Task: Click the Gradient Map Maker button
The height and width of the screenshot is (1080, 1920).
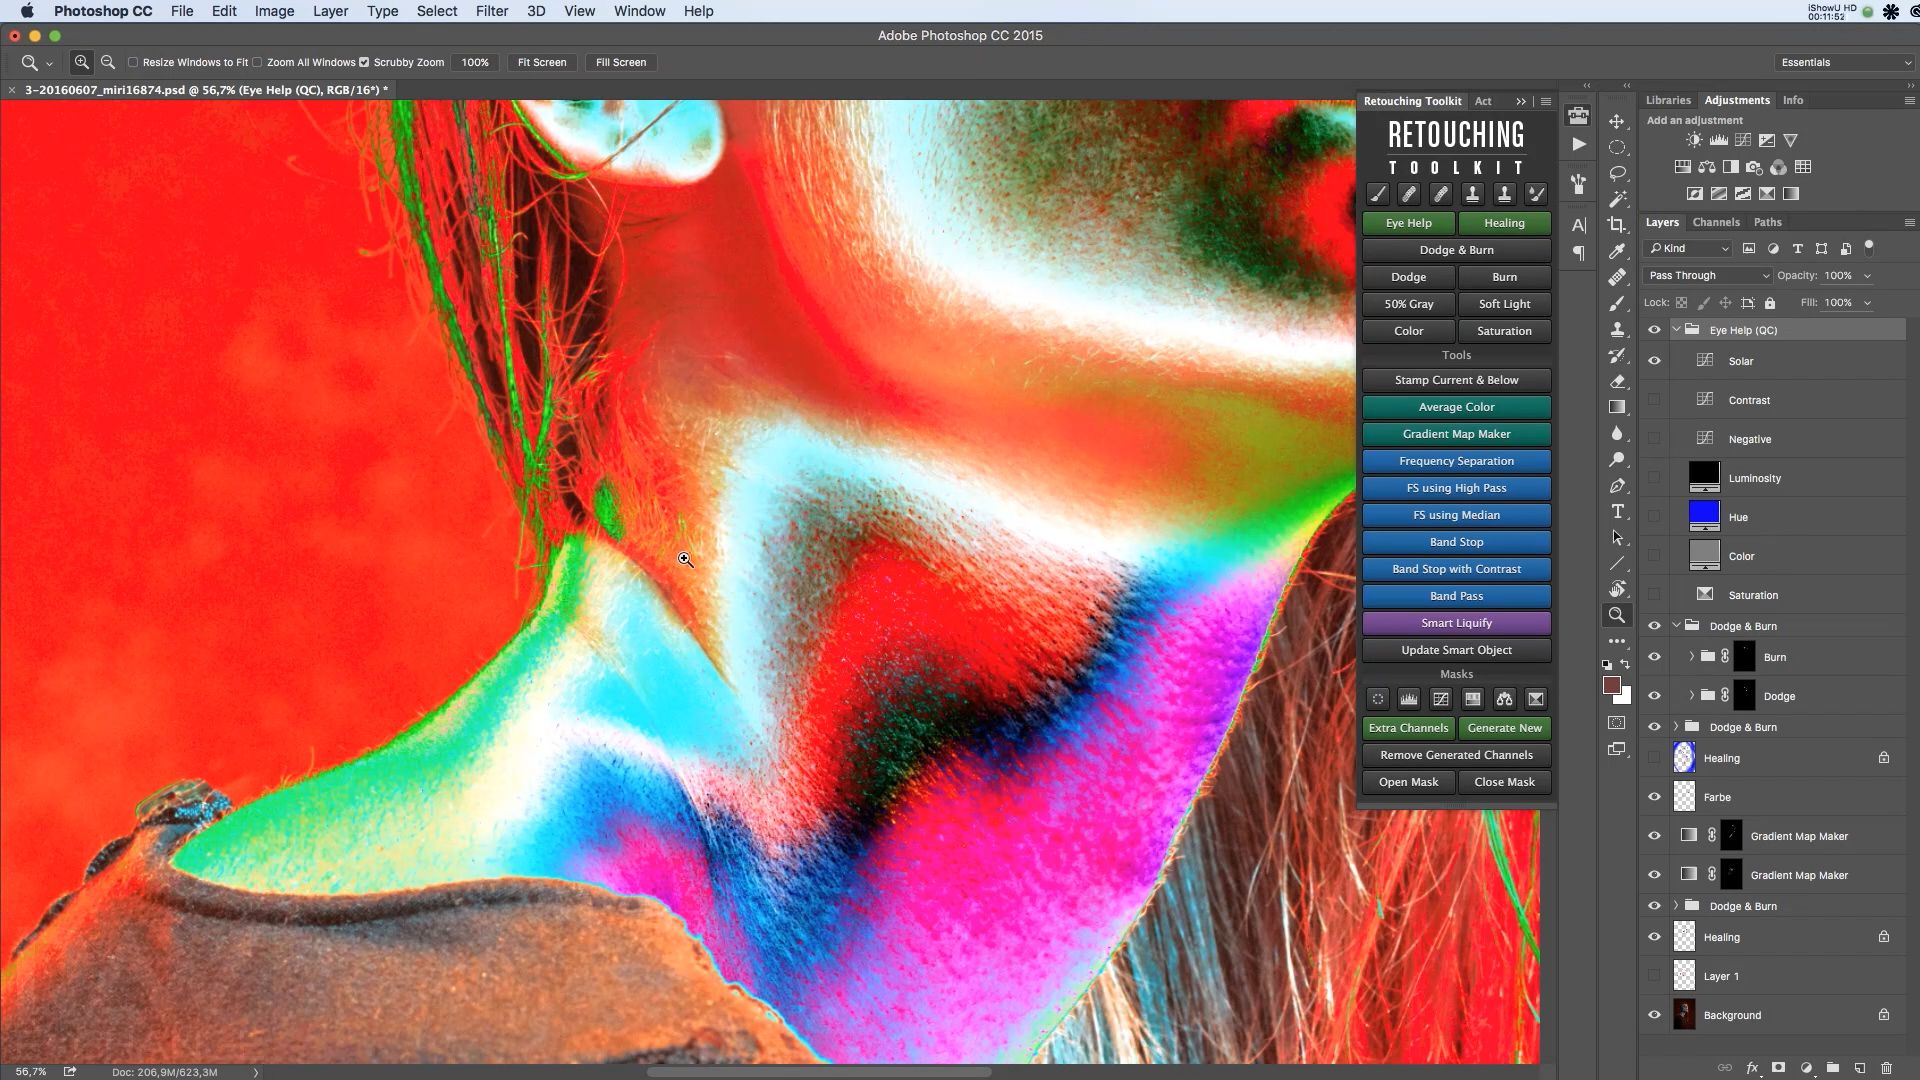Action: (x=1456, y=434)
